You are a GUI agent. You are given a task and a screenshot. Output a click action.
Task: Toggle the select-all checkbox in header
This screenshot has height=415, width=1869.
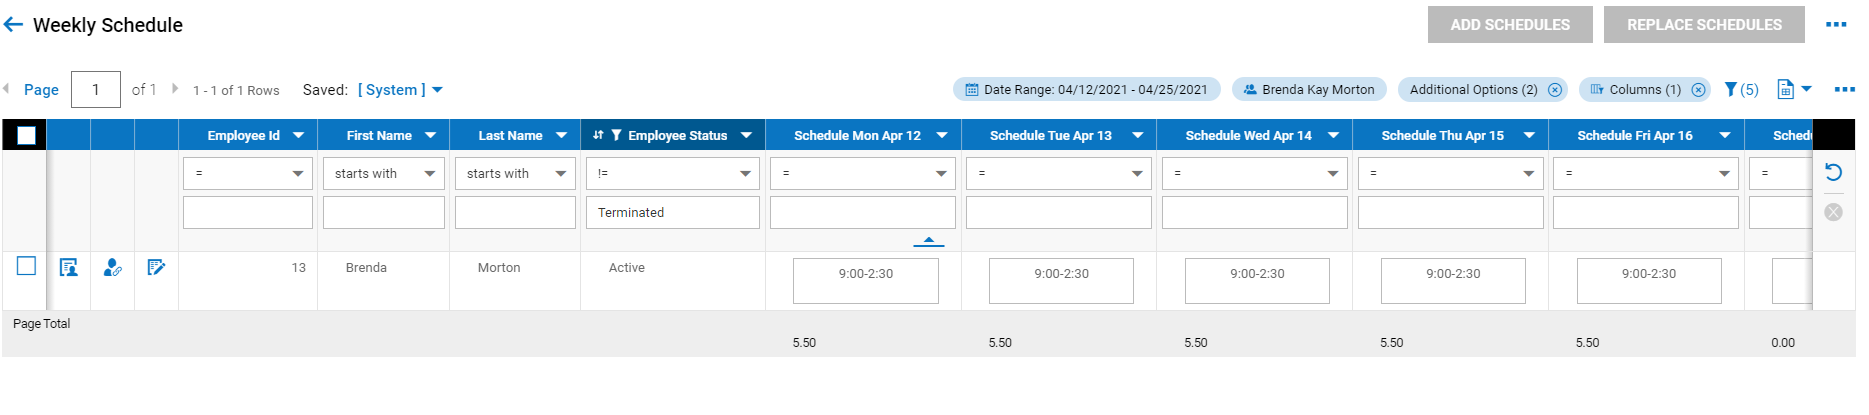point(26,135)
